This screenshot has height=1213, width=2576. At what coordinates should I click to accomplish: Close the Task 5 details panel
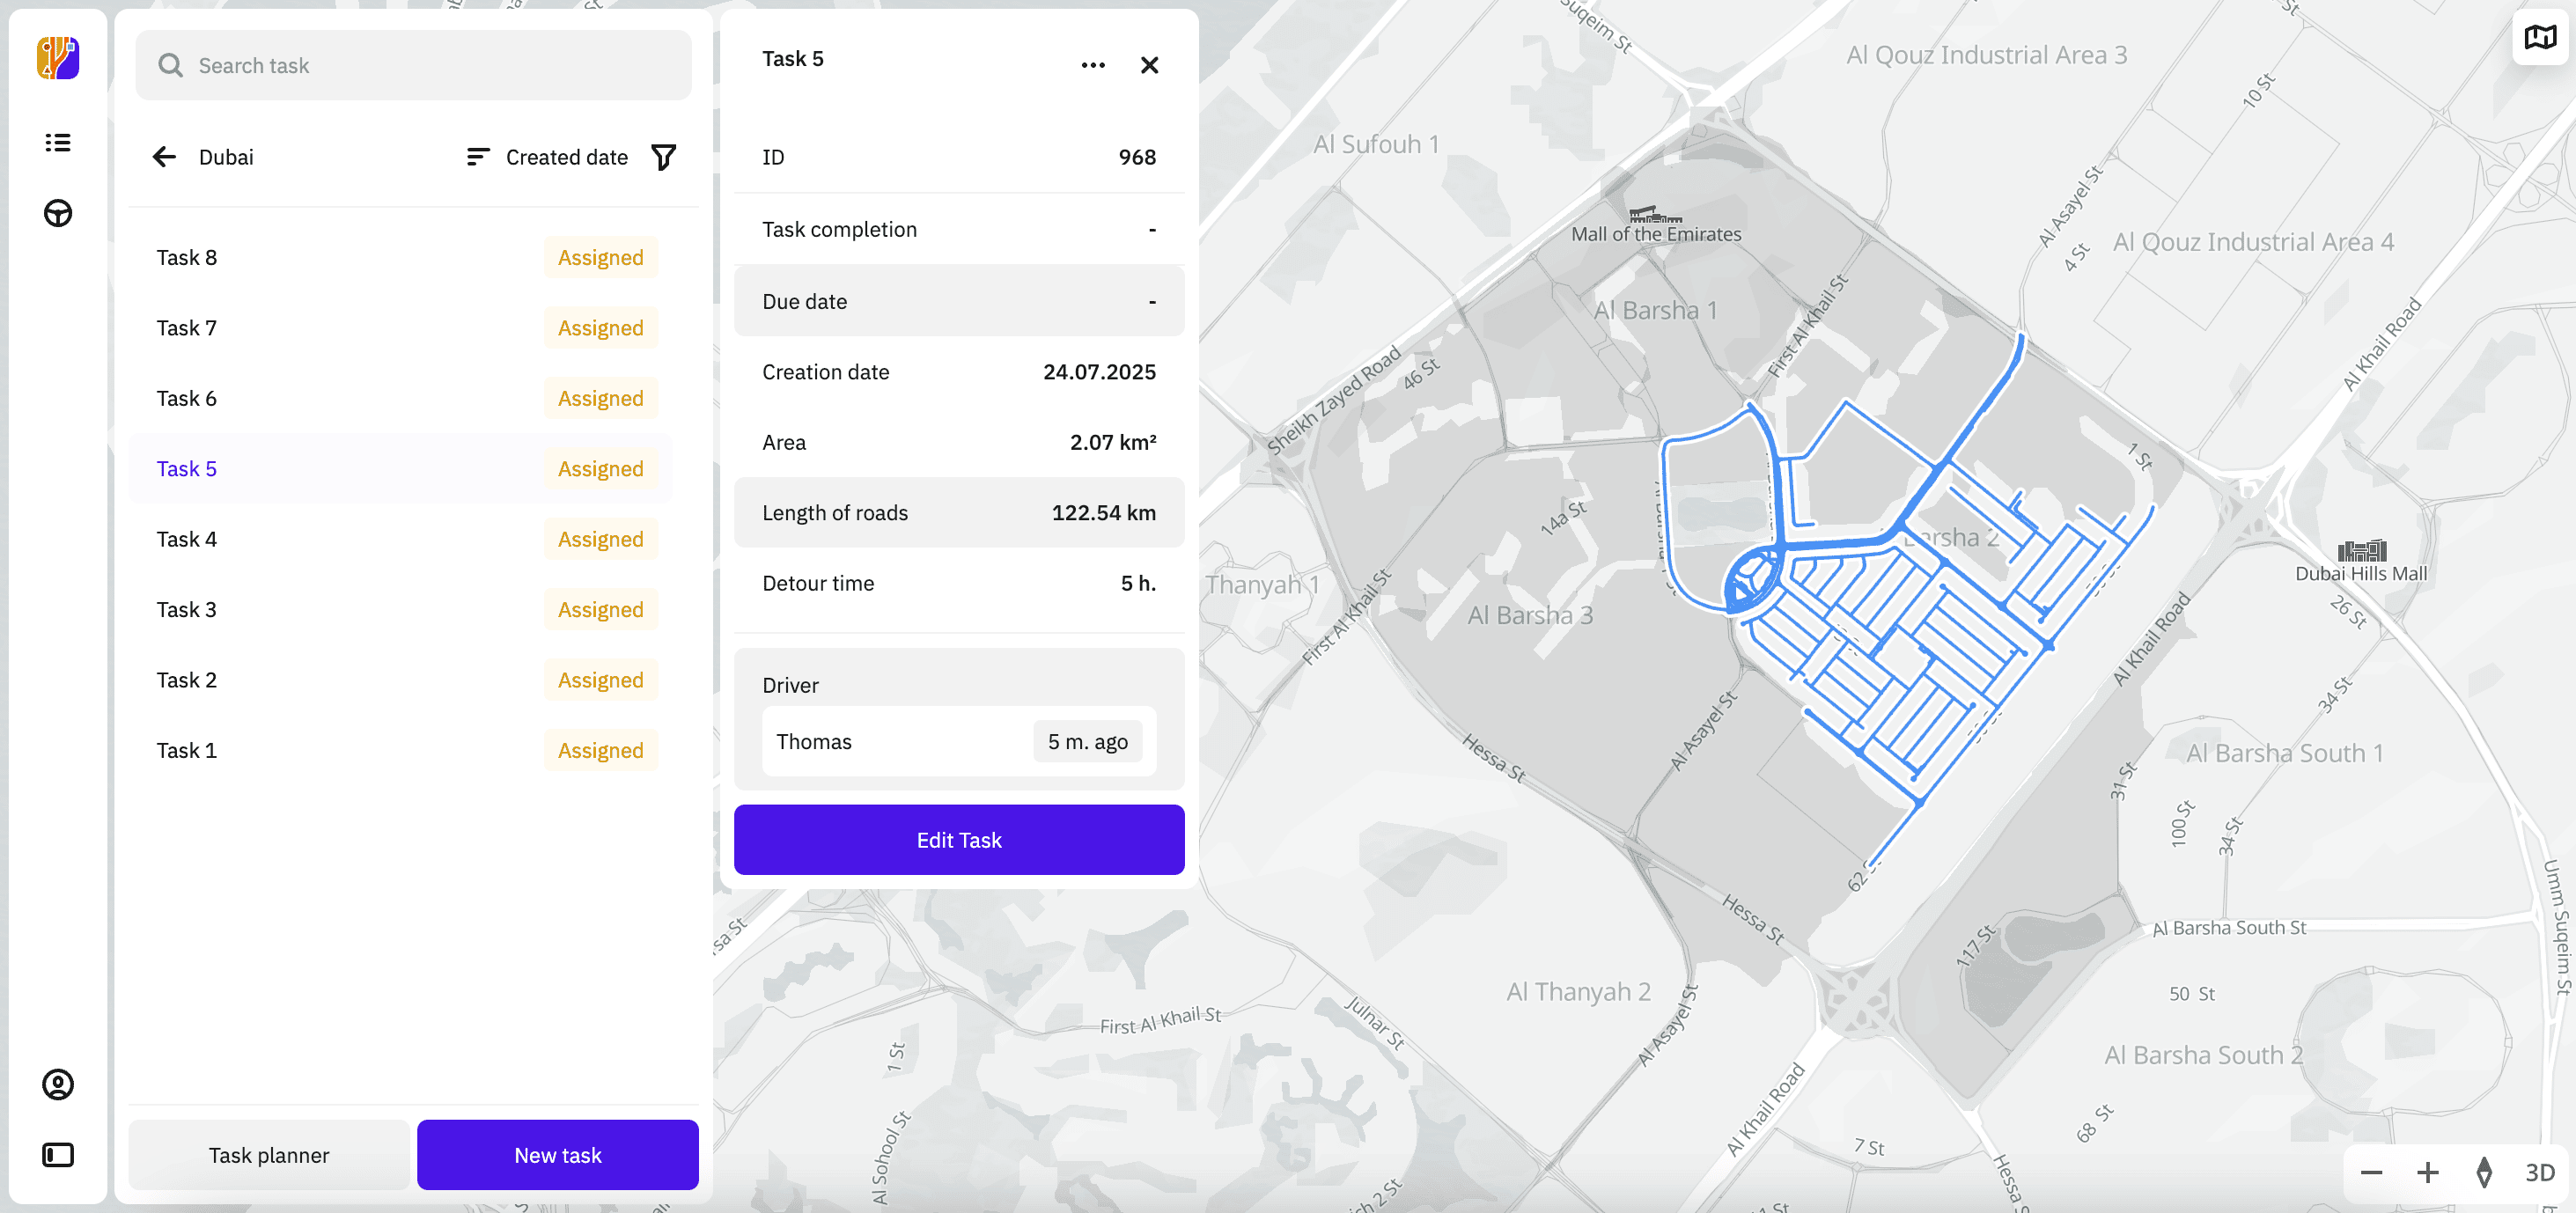tap(1150, 65)
